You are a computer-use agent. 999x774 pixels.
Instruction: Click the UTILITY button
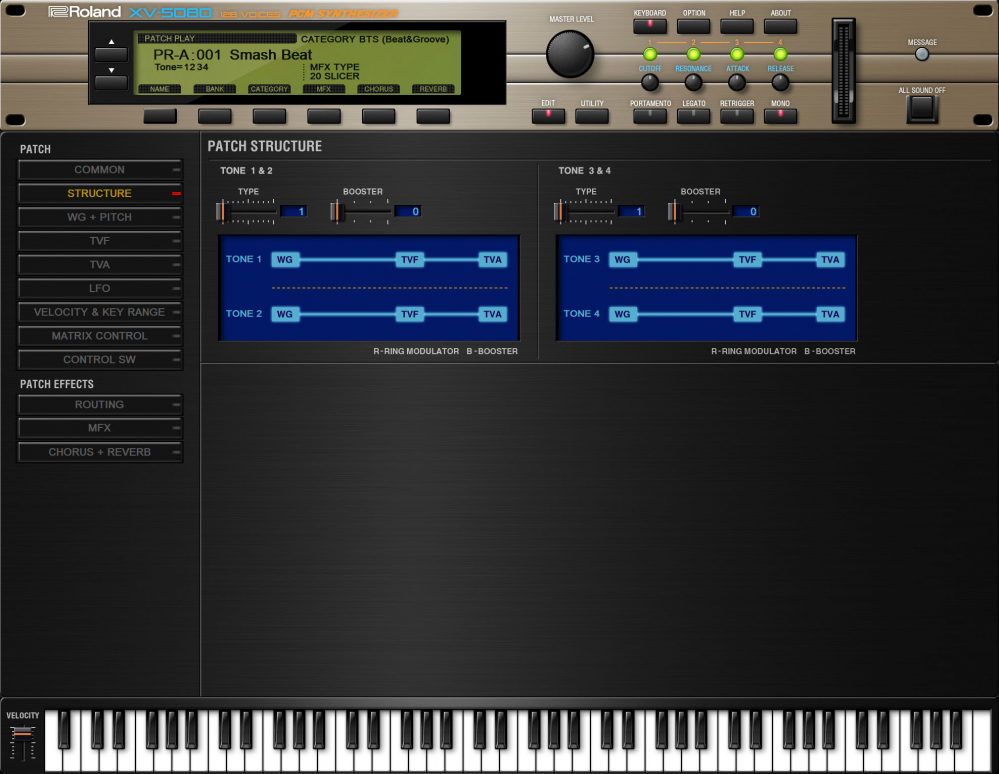pyautogui.click(x=592, y=116)
